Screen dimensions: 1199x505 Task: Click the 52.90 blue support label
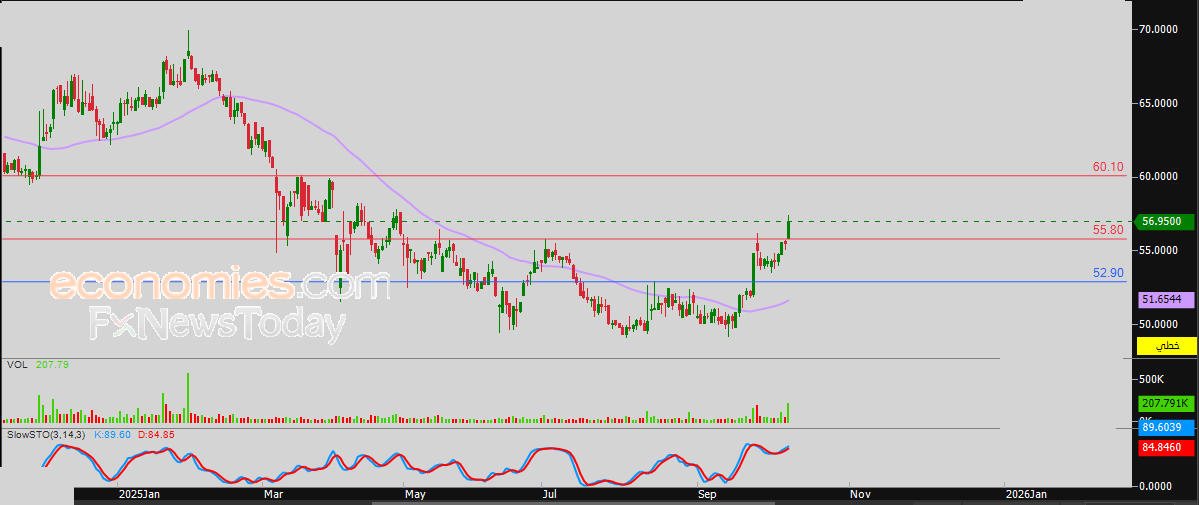tap(1107, 272)
